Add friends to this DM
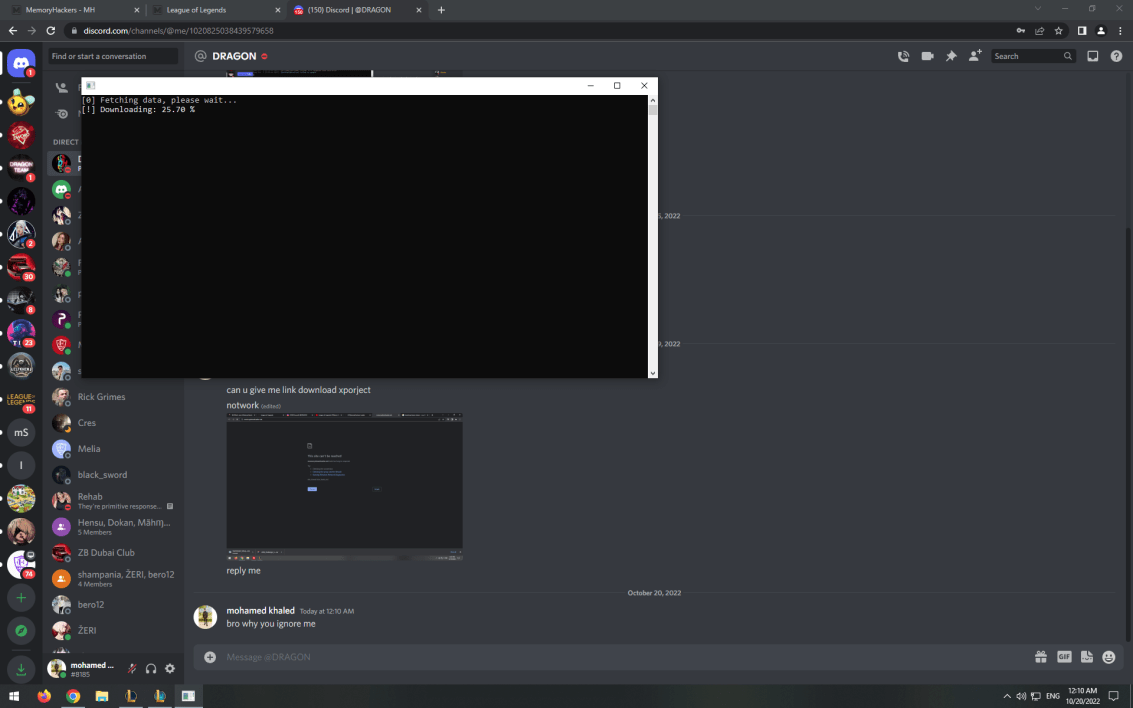Screen dimensions: 1133x708 (975, 56)
